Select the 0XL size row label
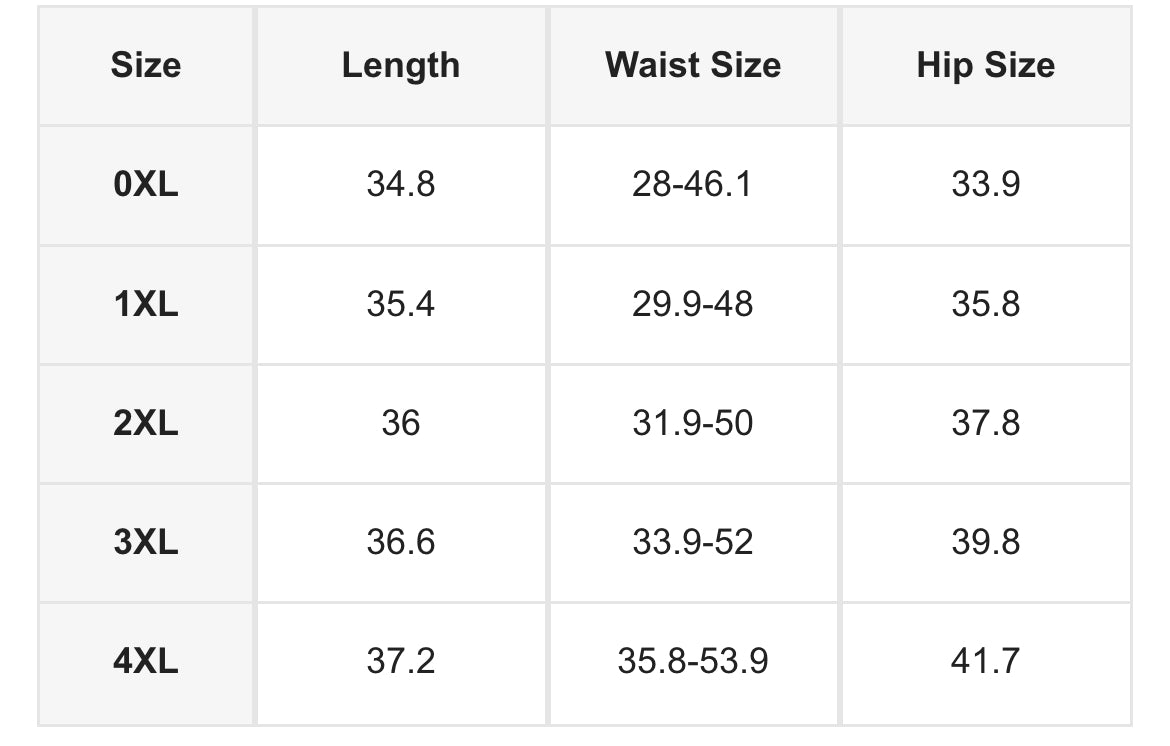This screenshot has width=1170, height=746. (146, 184)
